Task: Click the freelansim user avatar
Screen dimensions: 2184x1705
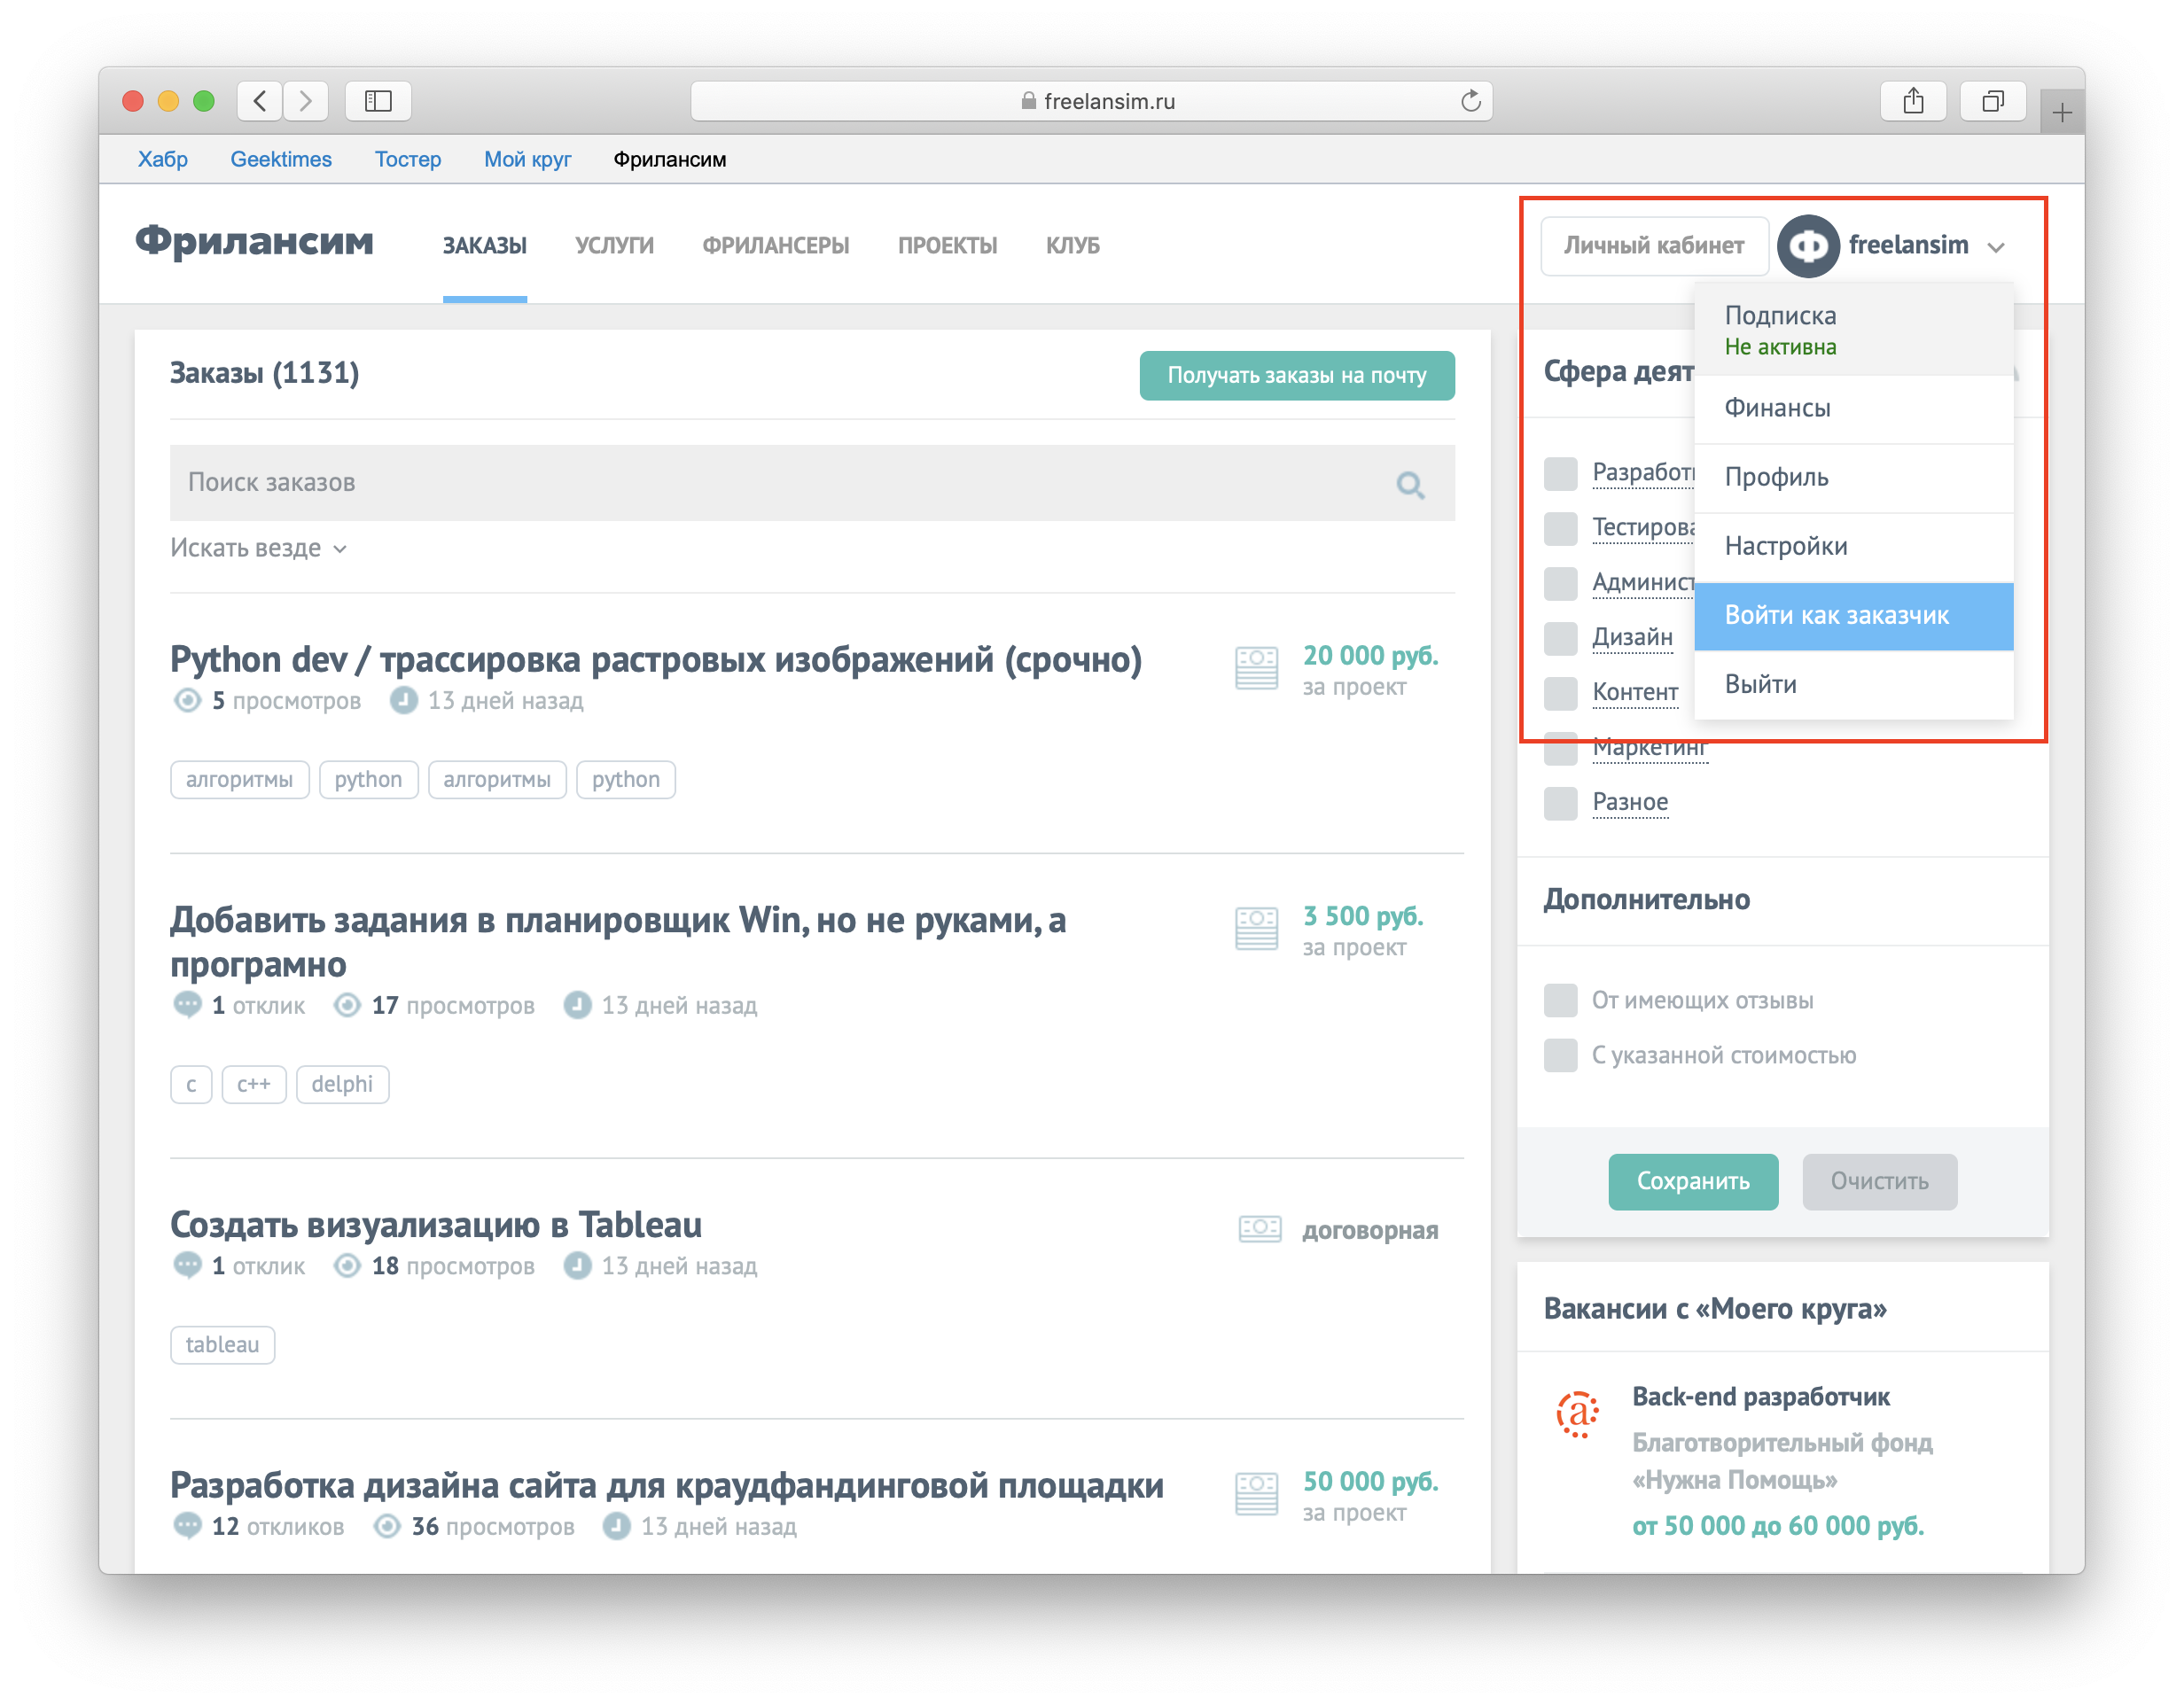Action: (1808, 246)
